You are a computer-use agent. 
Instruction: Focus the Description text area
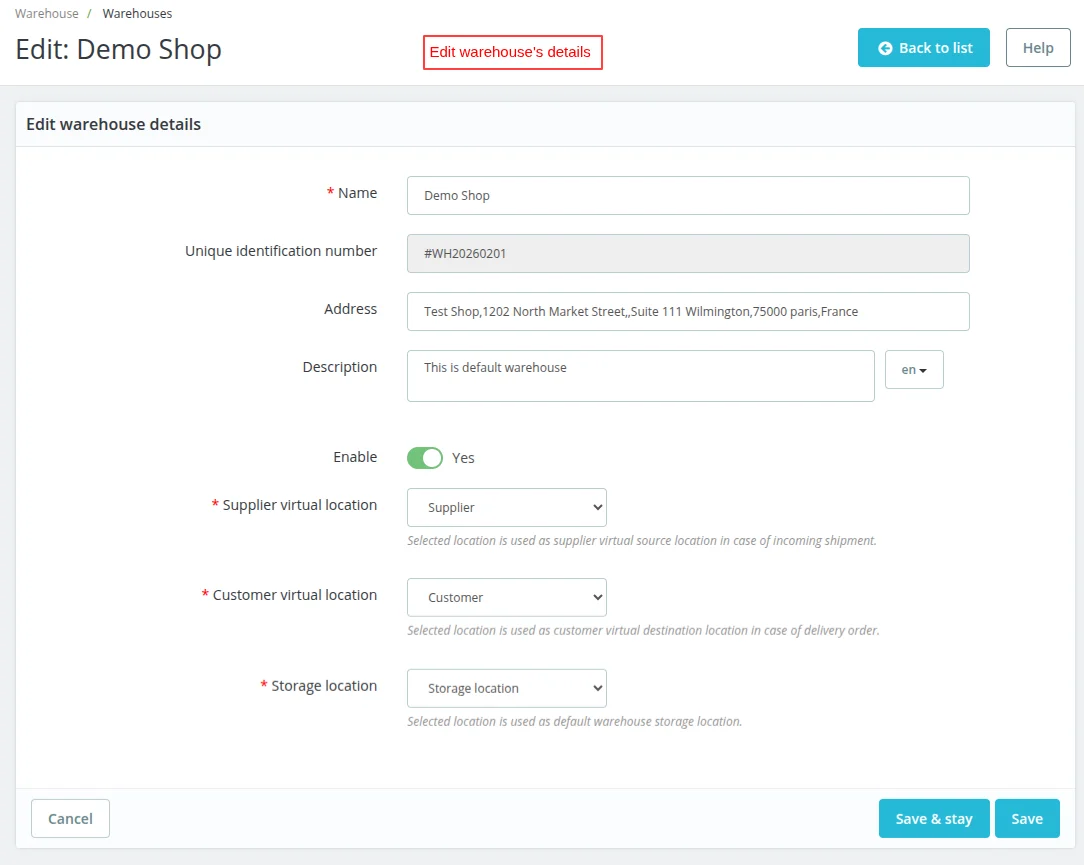(x=640, y=376)
